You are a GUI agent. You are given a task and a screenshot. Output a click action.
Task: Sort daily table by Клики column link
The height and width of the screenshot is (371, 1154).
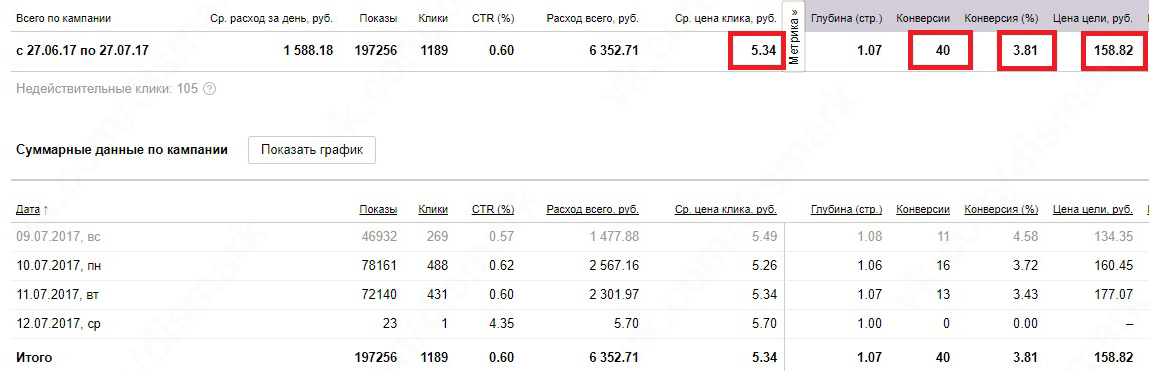pyautogui.click(x=433, y=210)
